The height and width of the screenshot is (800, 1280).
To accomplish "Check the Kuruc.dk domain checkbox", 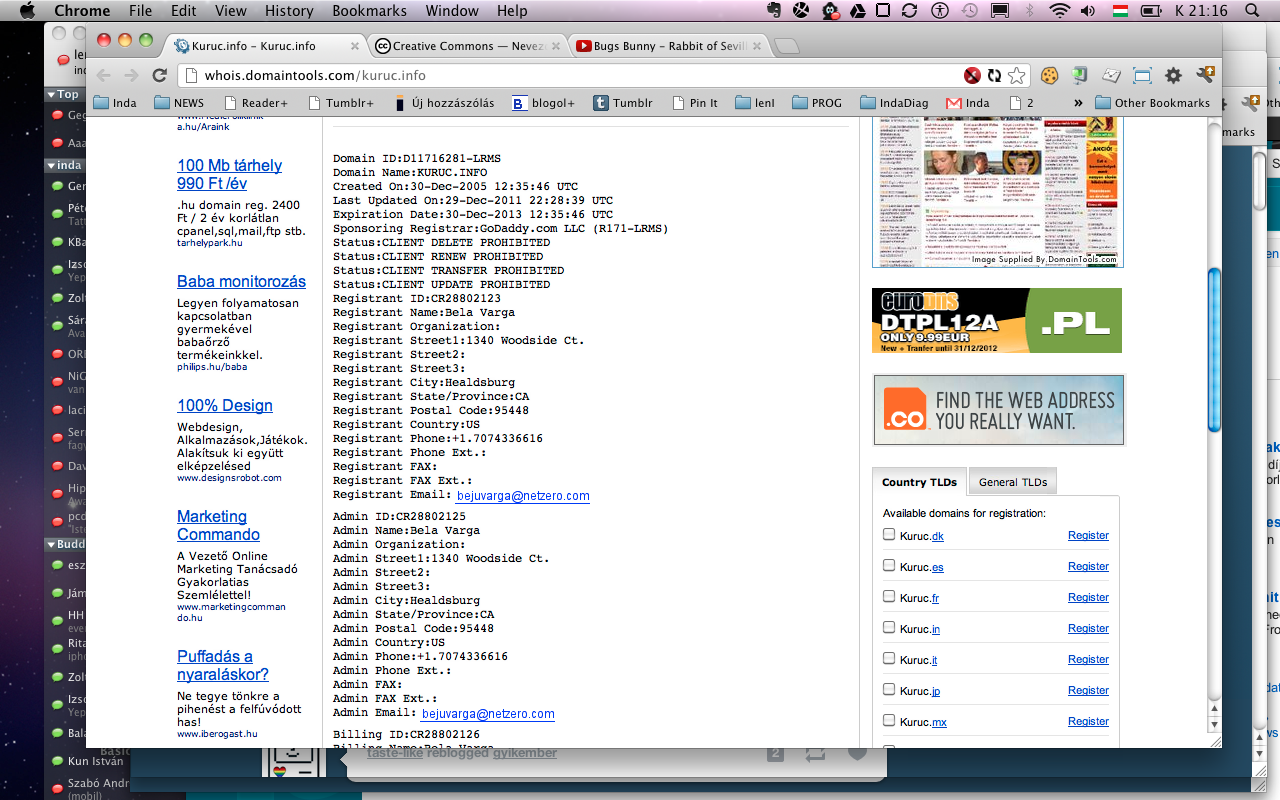I will coord(889,535).
